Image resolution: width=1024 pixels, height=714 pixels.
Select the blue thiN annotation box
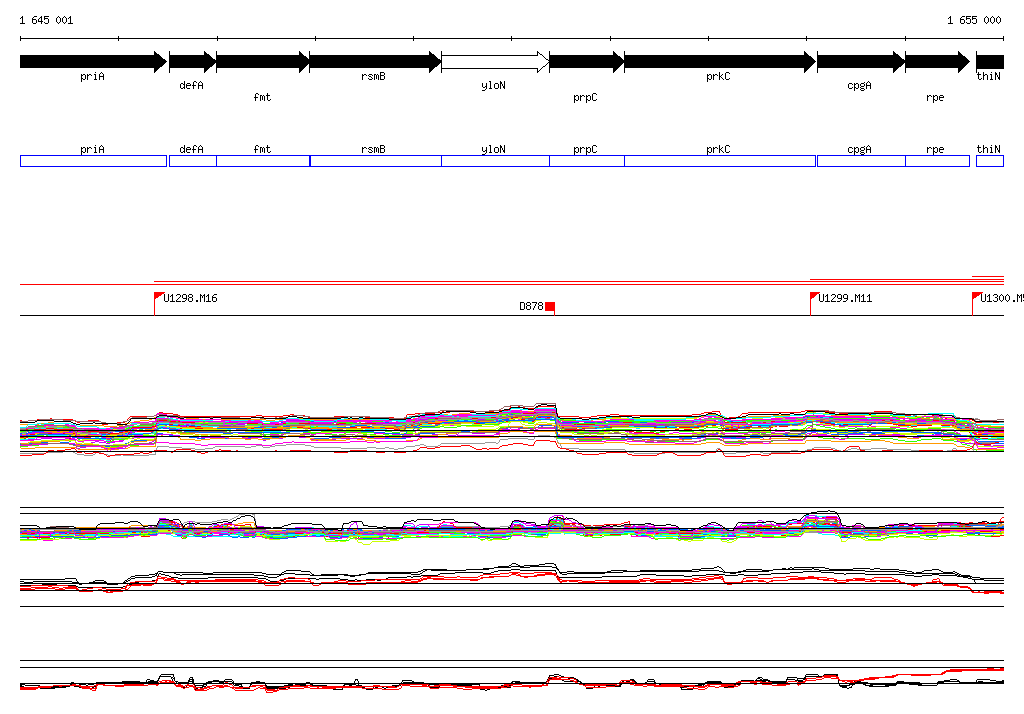pyautogui.click(x=990, y=161)
